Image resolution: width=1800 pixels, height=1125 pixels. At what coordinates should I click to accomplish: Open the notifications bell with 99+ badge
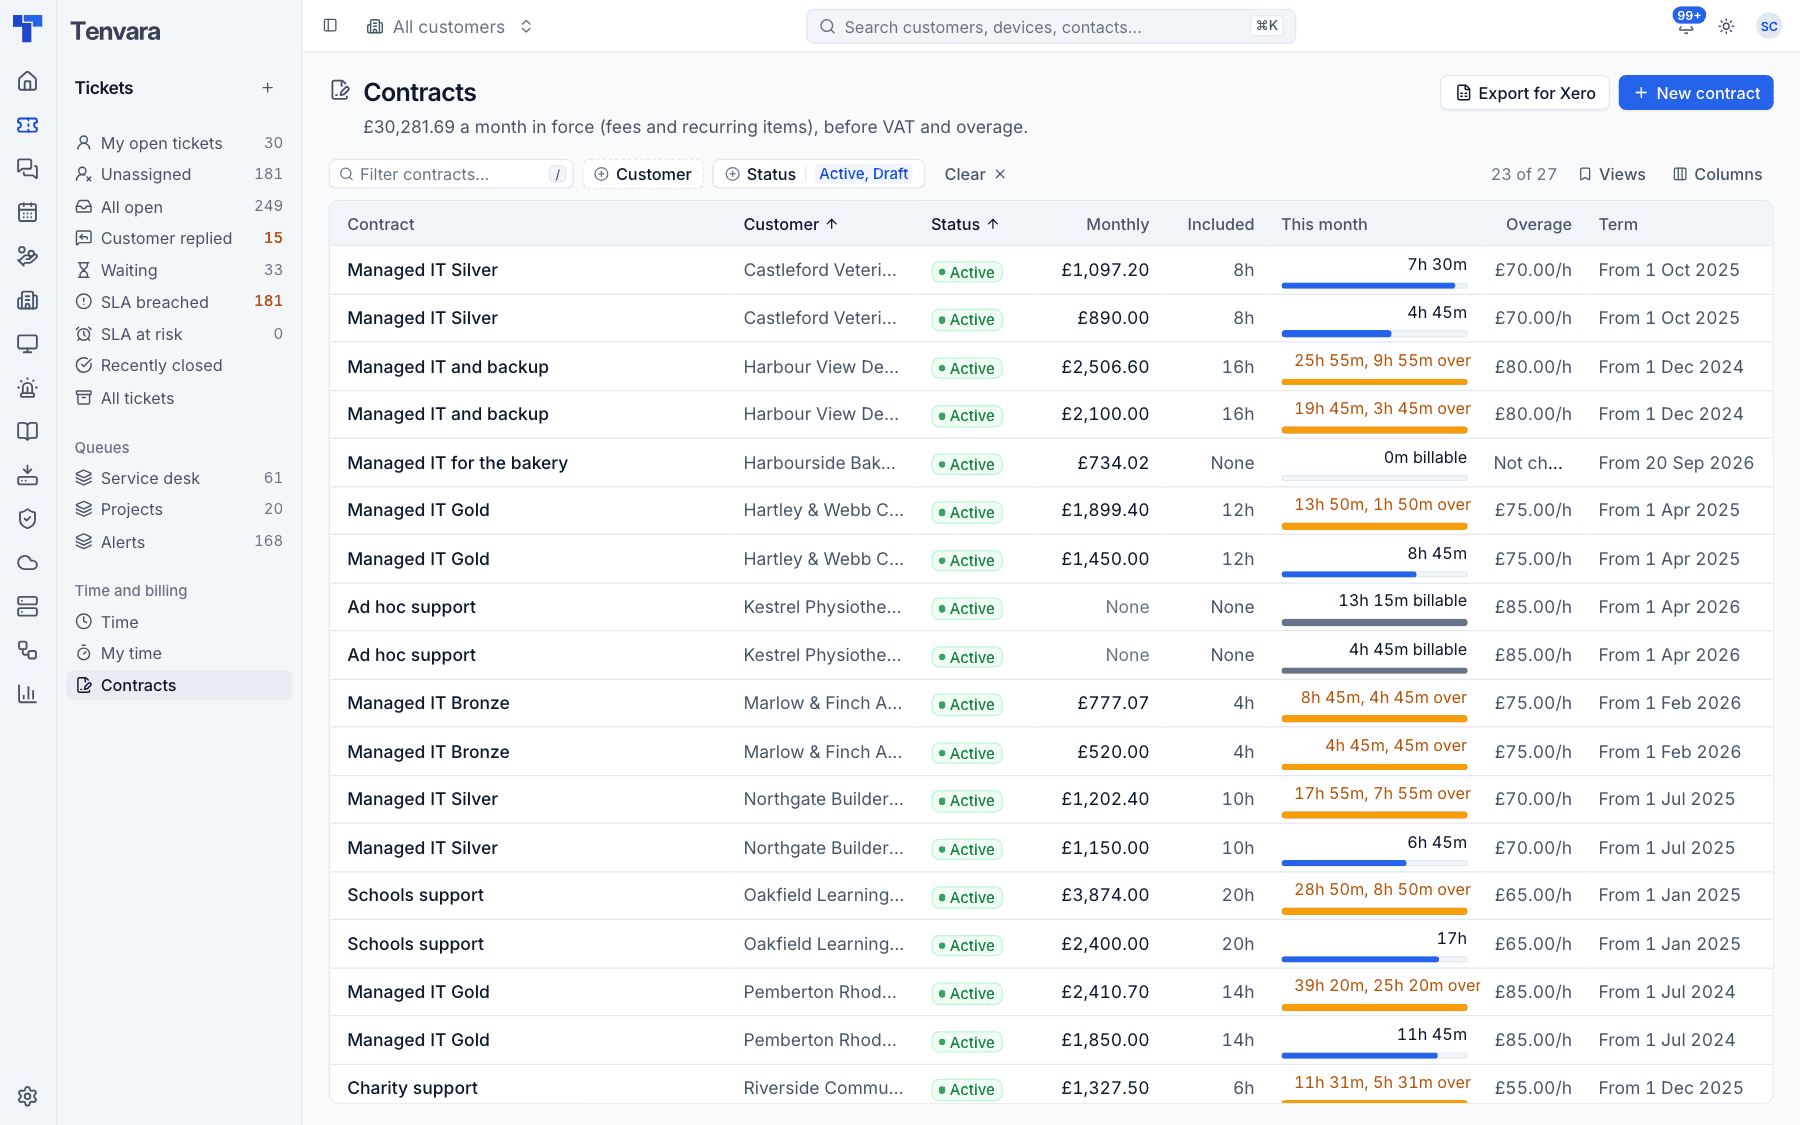(1686, 26)
